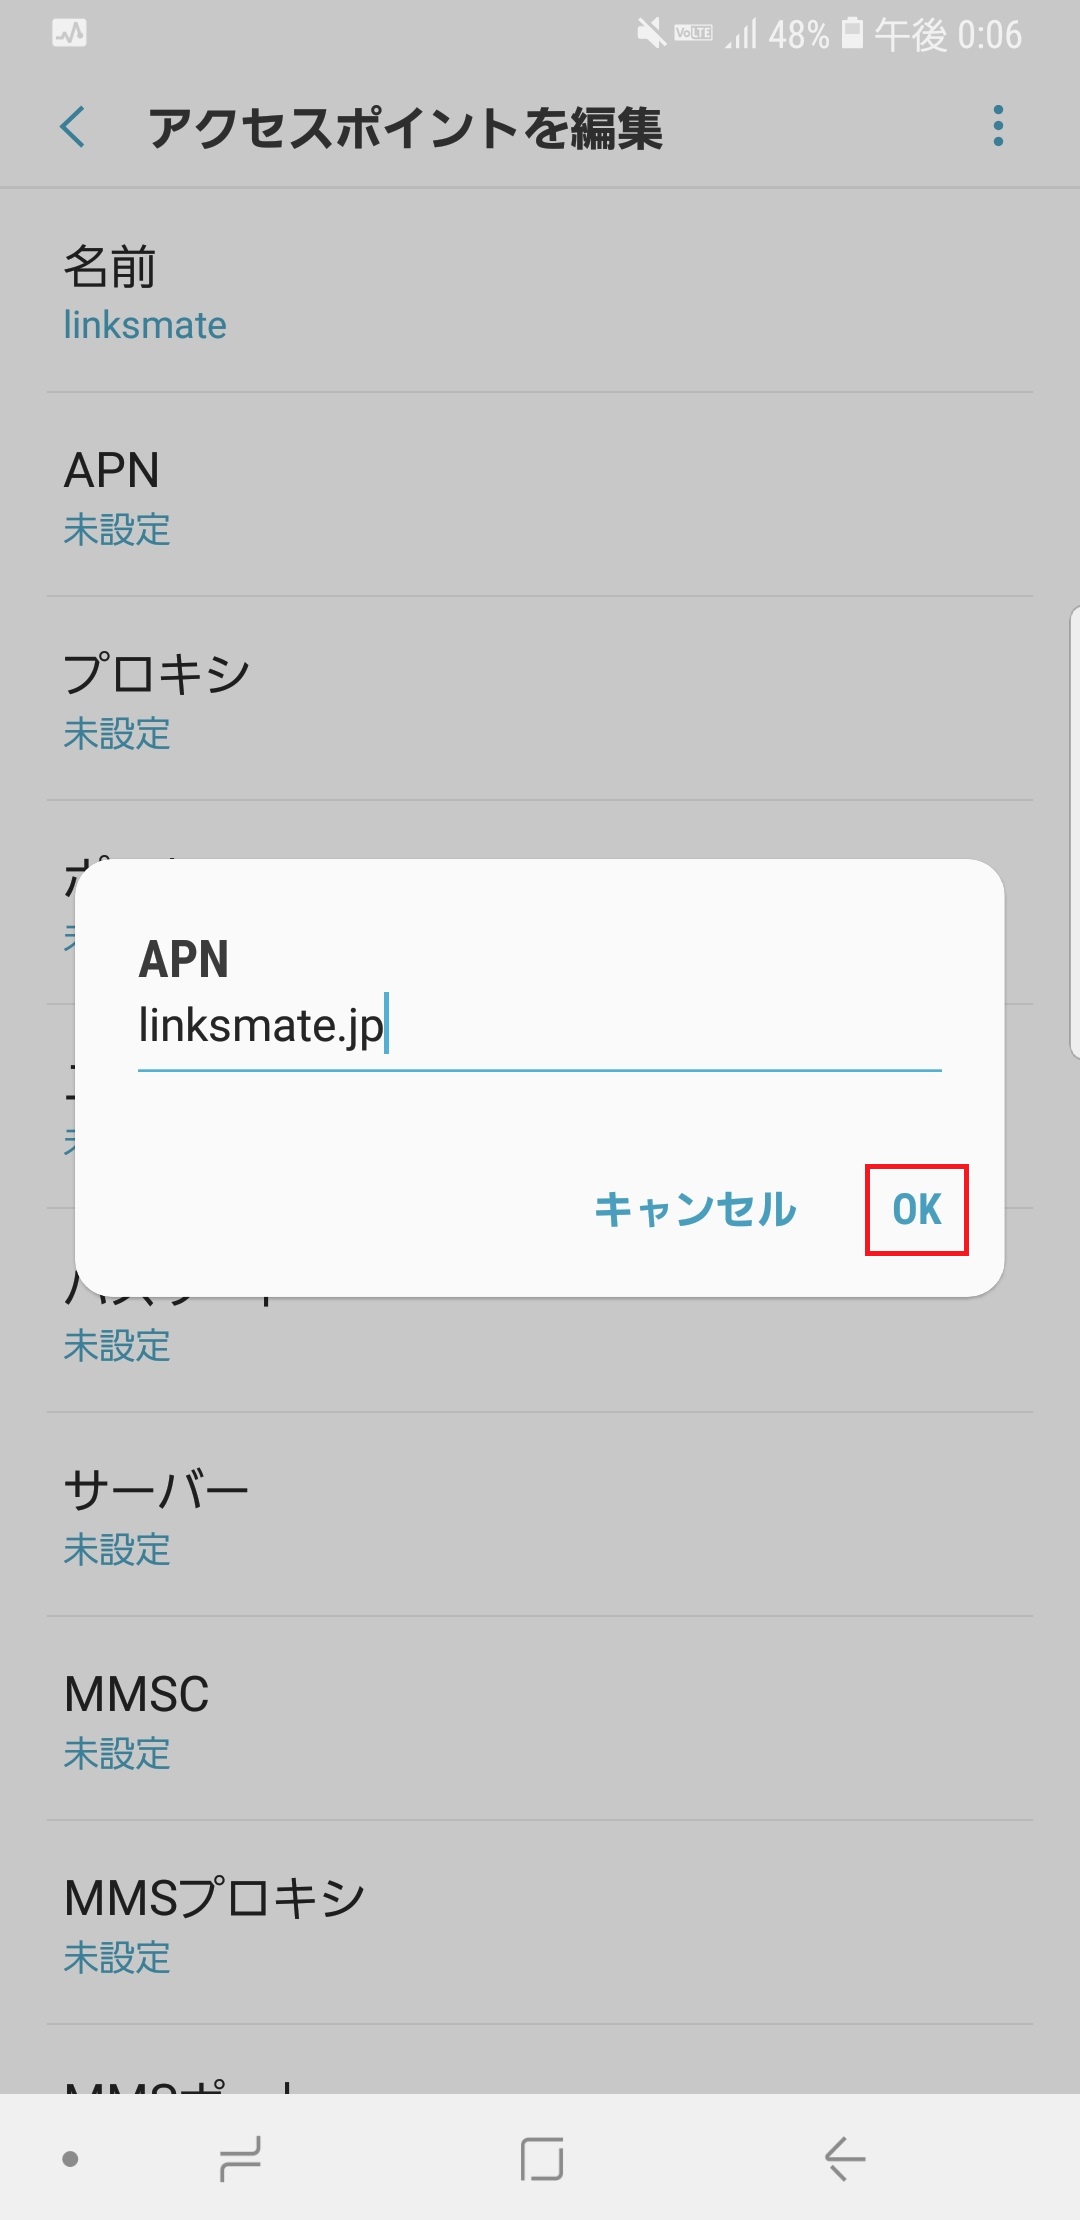Open the プロキシ setting marked 未設定
The width and height of the screenshot is (1080, 2220).
(540, 700)
